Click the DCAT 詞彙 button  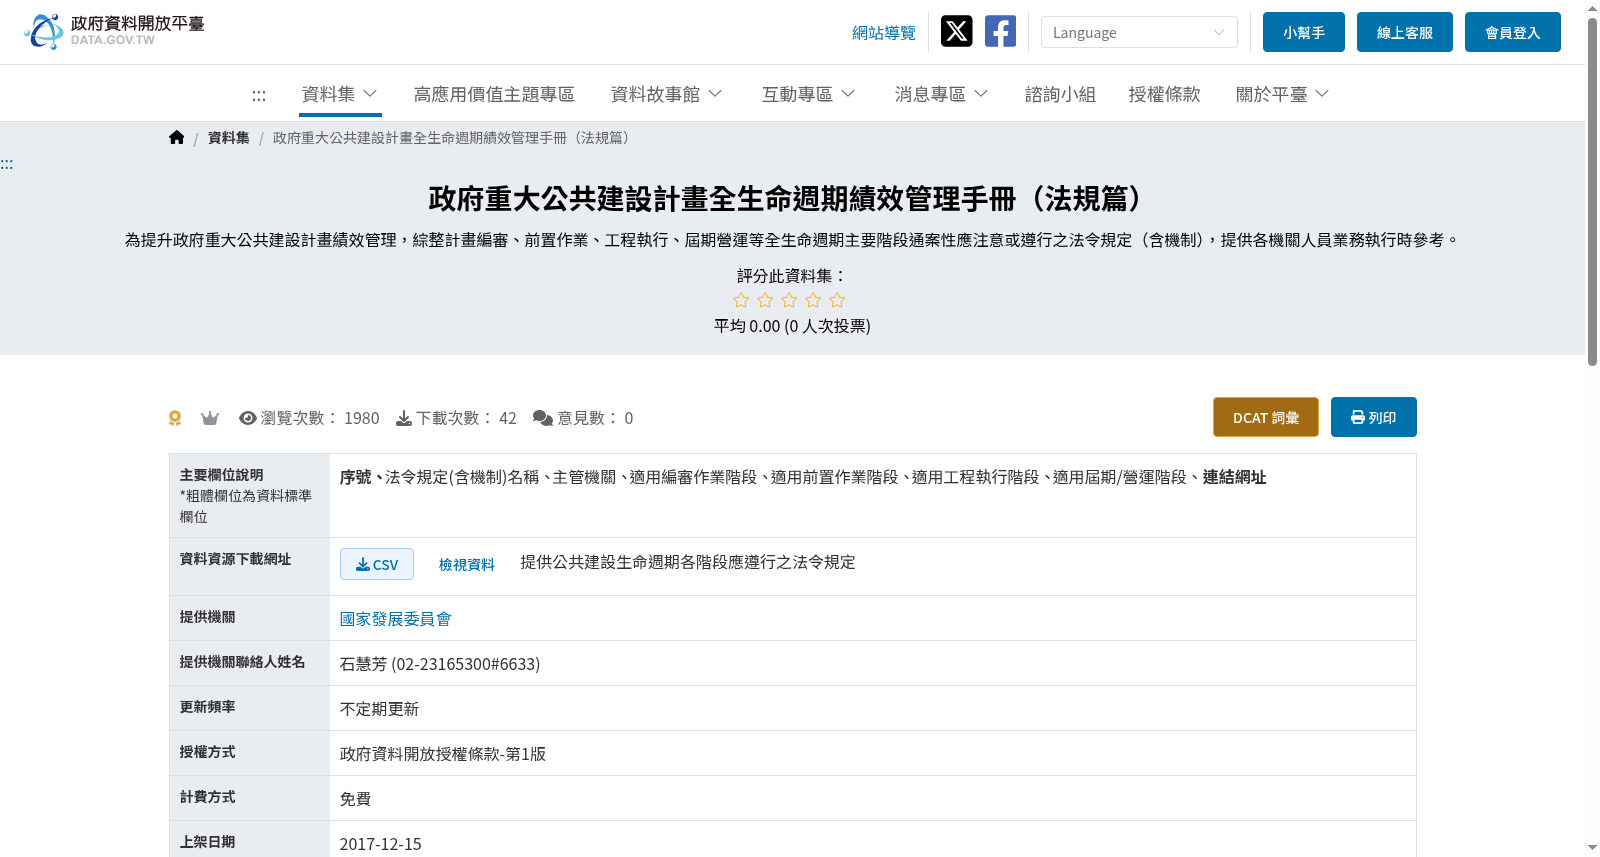[1266, 417]
